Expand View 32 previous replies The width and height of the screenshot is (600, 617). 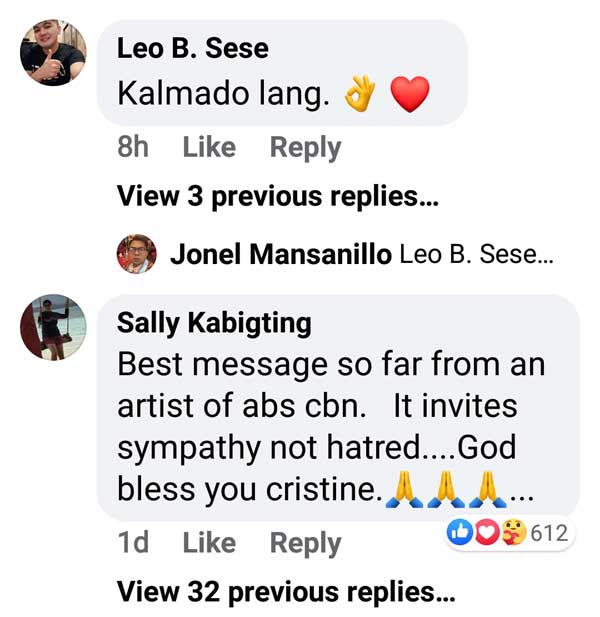285,592
